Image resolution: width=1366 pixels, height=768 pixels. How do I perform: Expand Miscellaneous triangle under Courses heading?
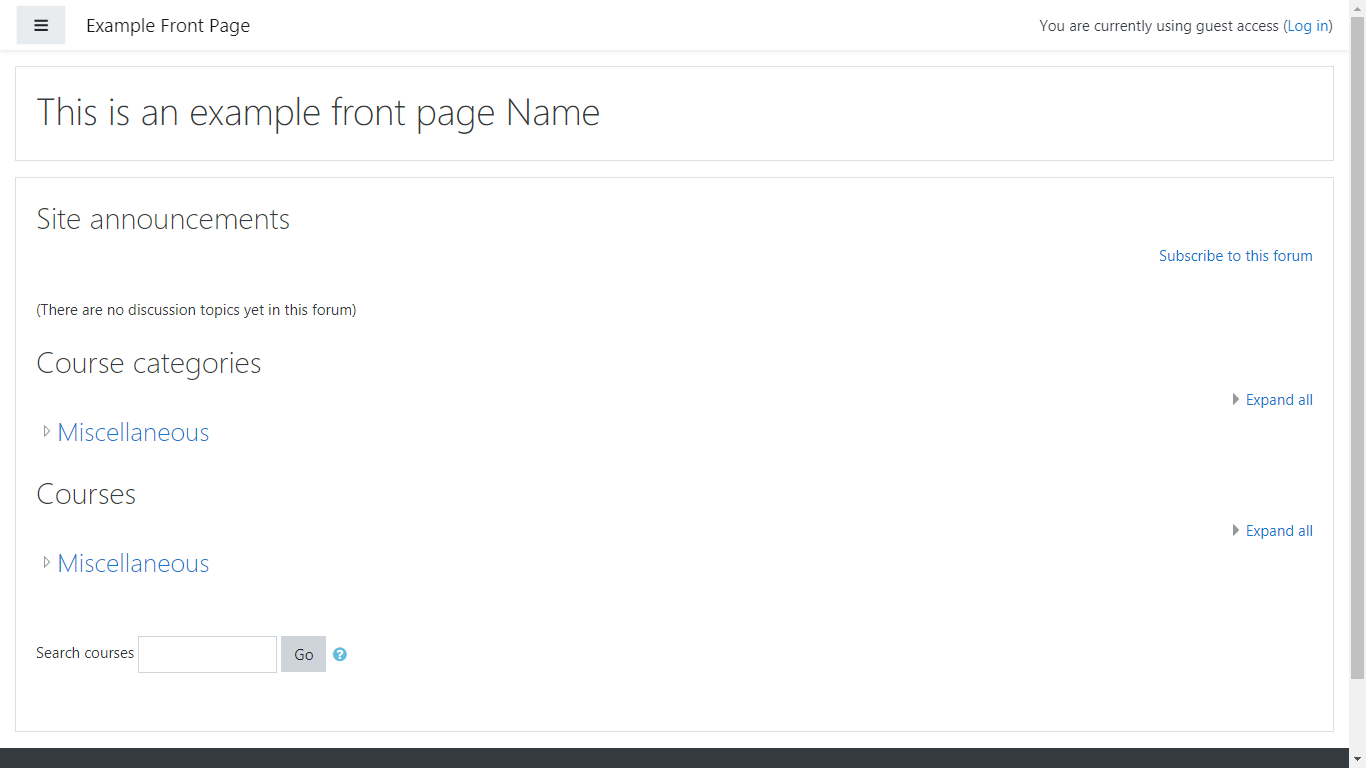tap(46, 563)
